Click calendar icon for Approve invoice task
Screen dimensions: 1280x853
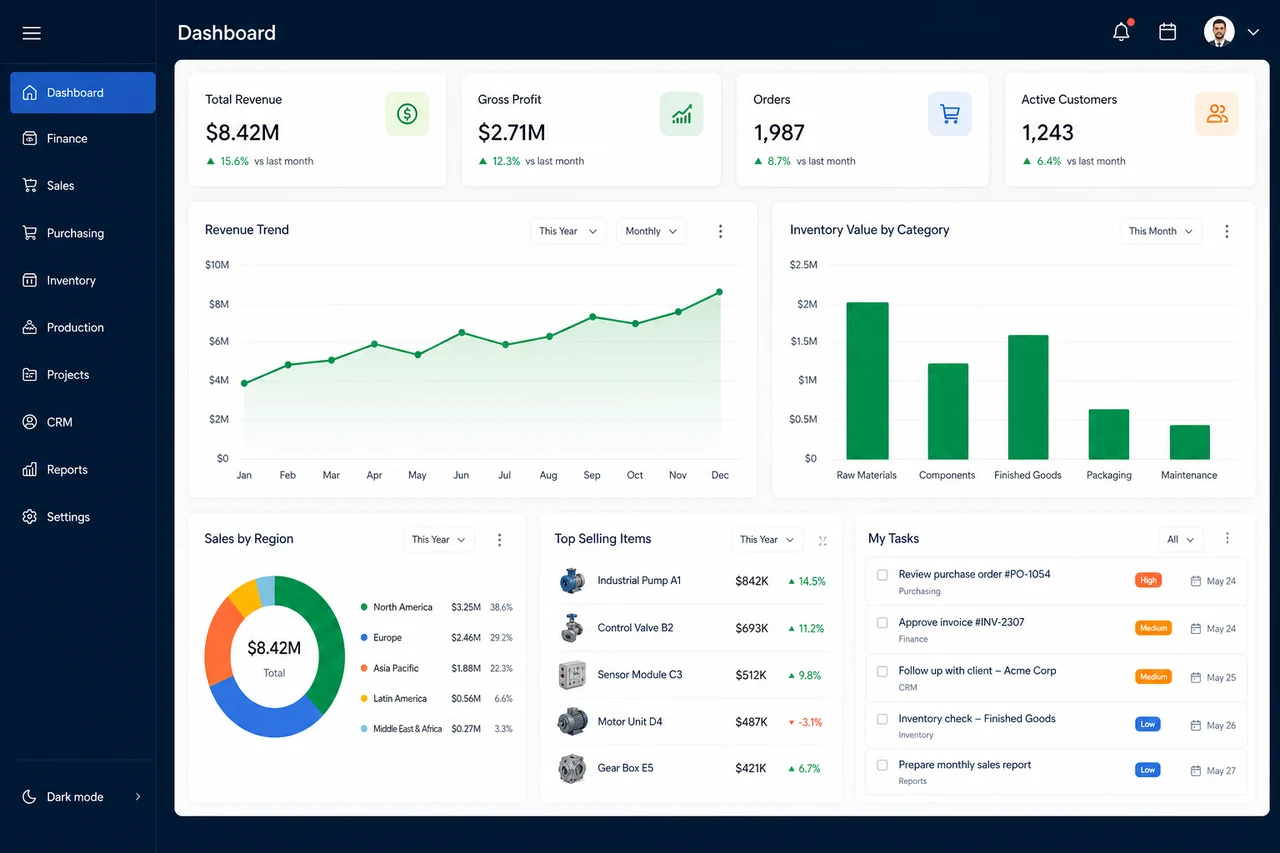pyautogui.click(x=1196, y=629)
